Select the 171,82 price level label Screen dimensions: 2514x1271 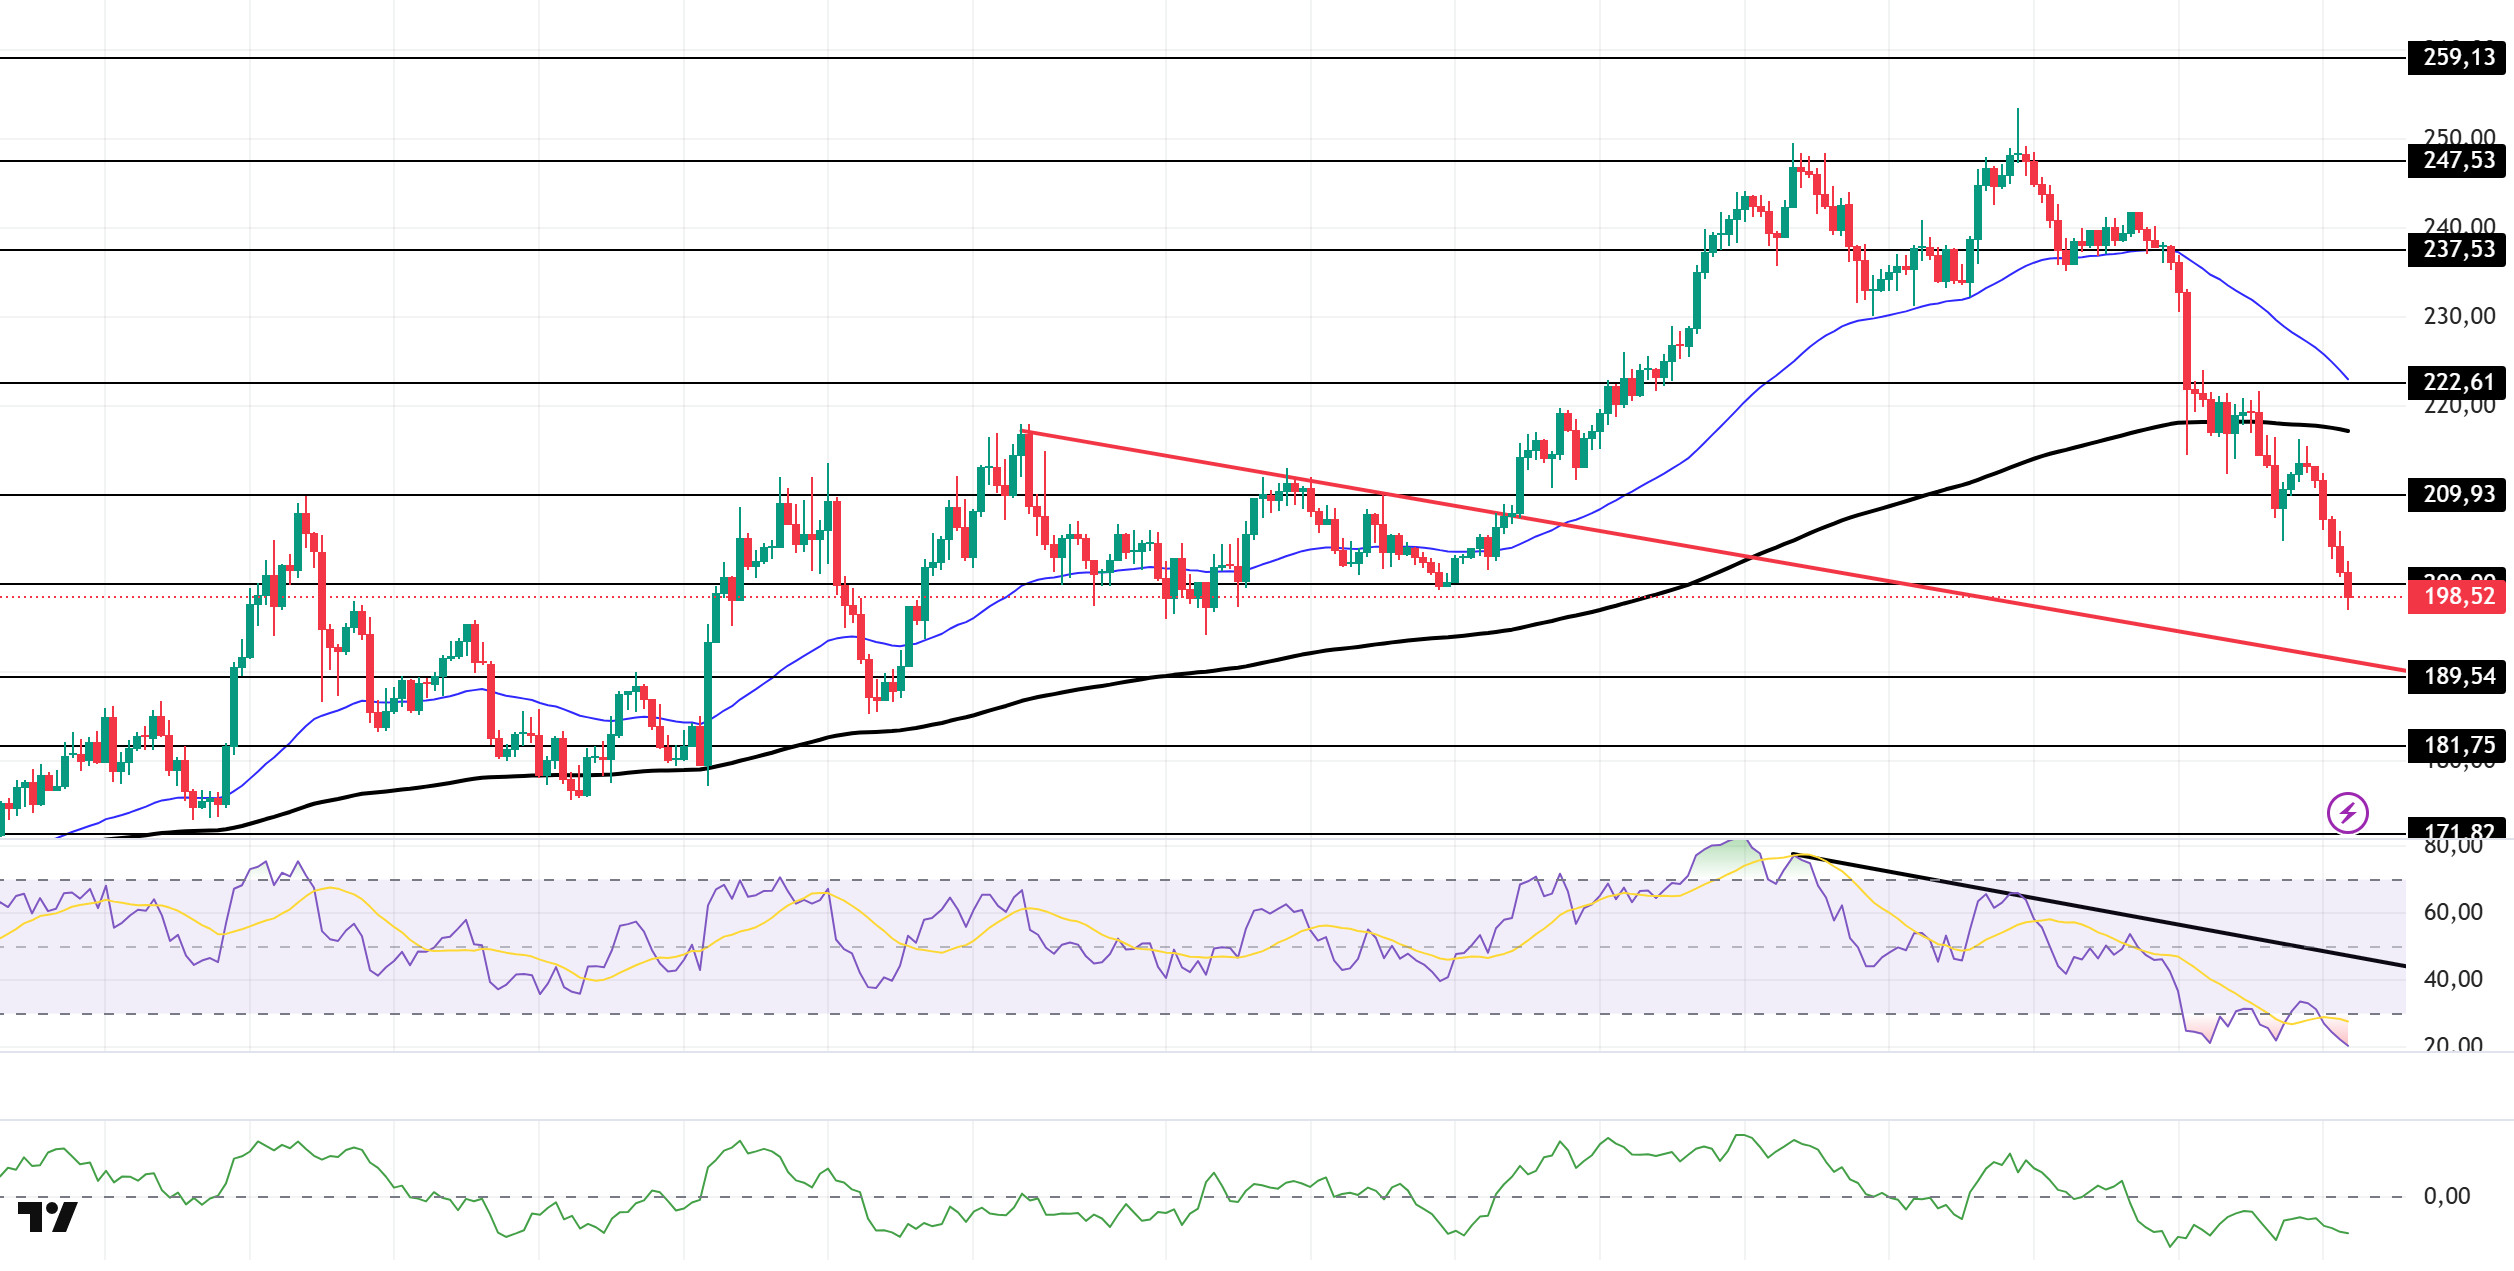(2459, 830)
